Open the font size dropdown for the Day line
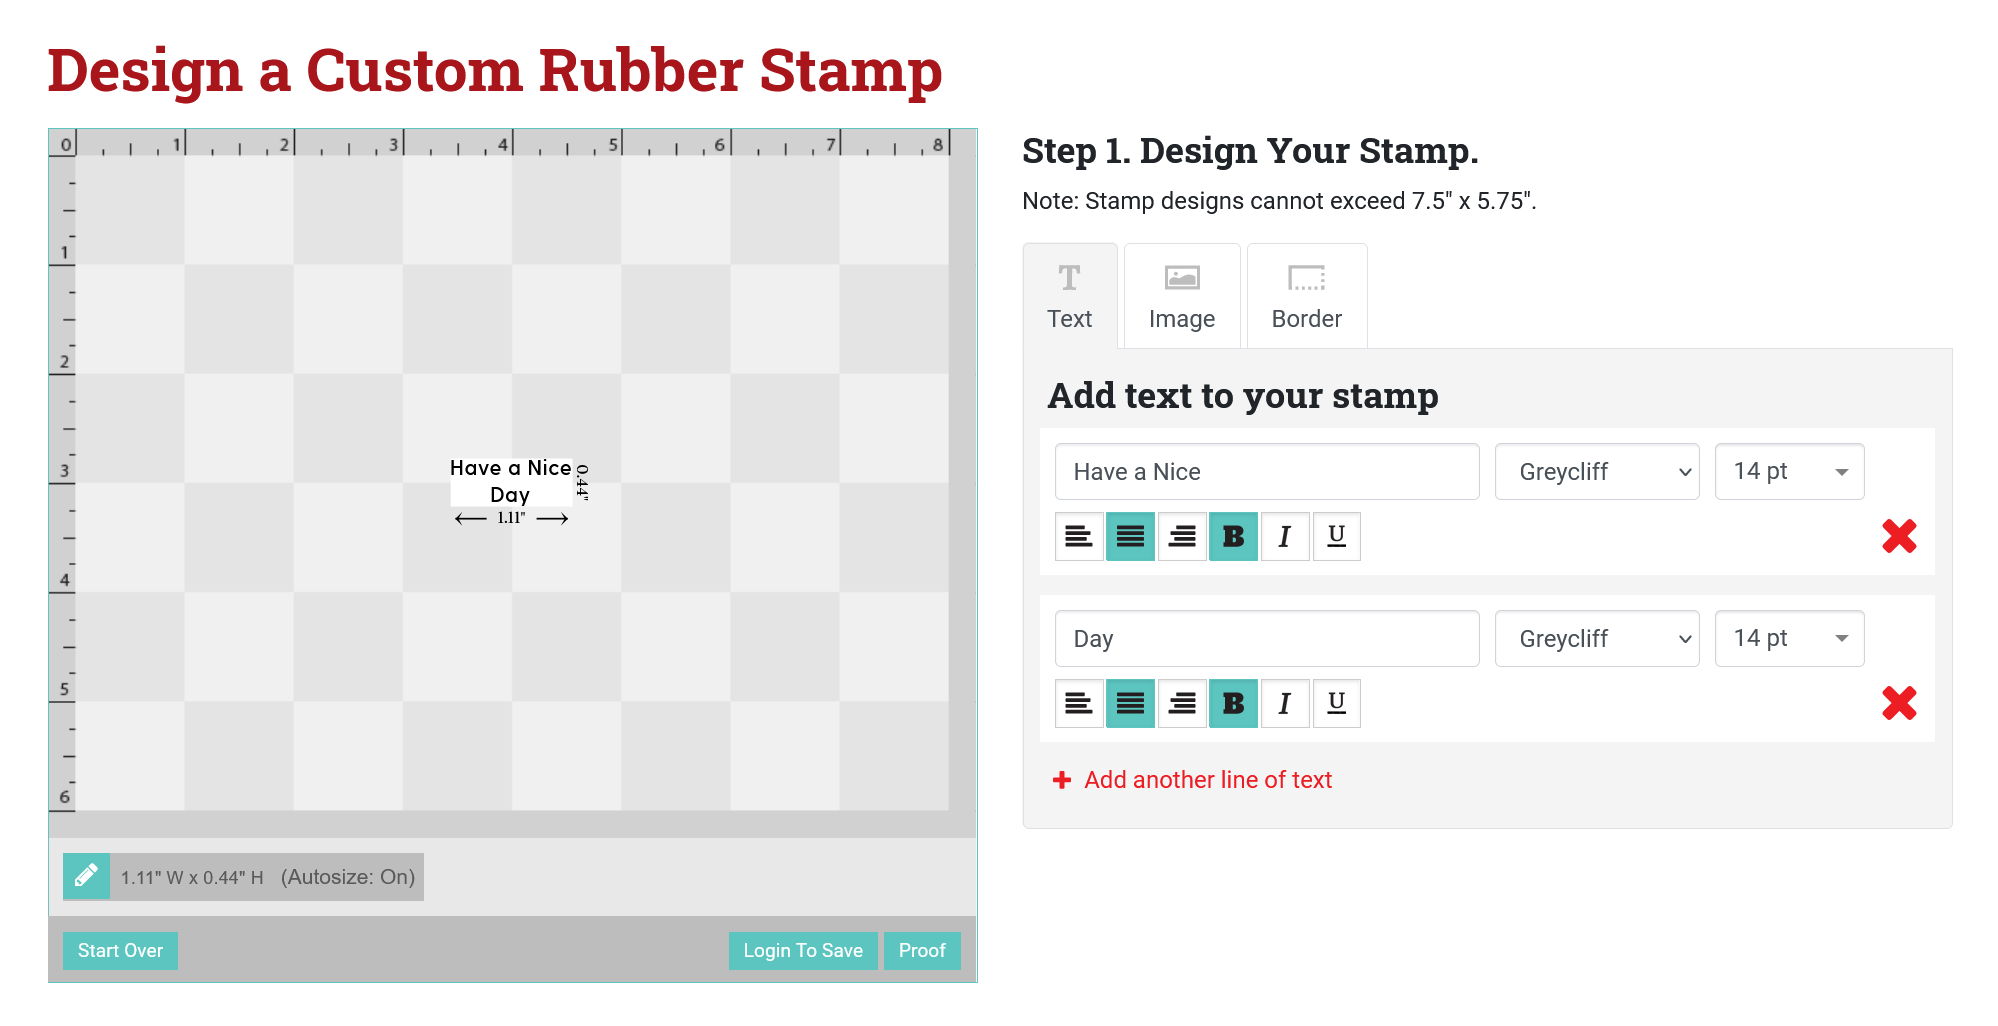Image resolution: width=1998 pixels, height=1026 pixels. [1788, 638]
